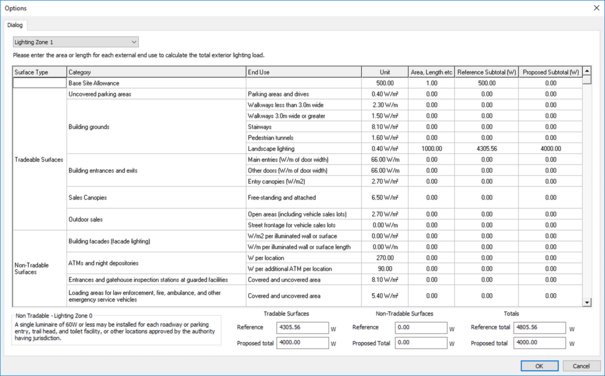The image size is (605, 376).
Task: Select the Dialog tab
Action: pyautogui.click(x=15, y=25)
